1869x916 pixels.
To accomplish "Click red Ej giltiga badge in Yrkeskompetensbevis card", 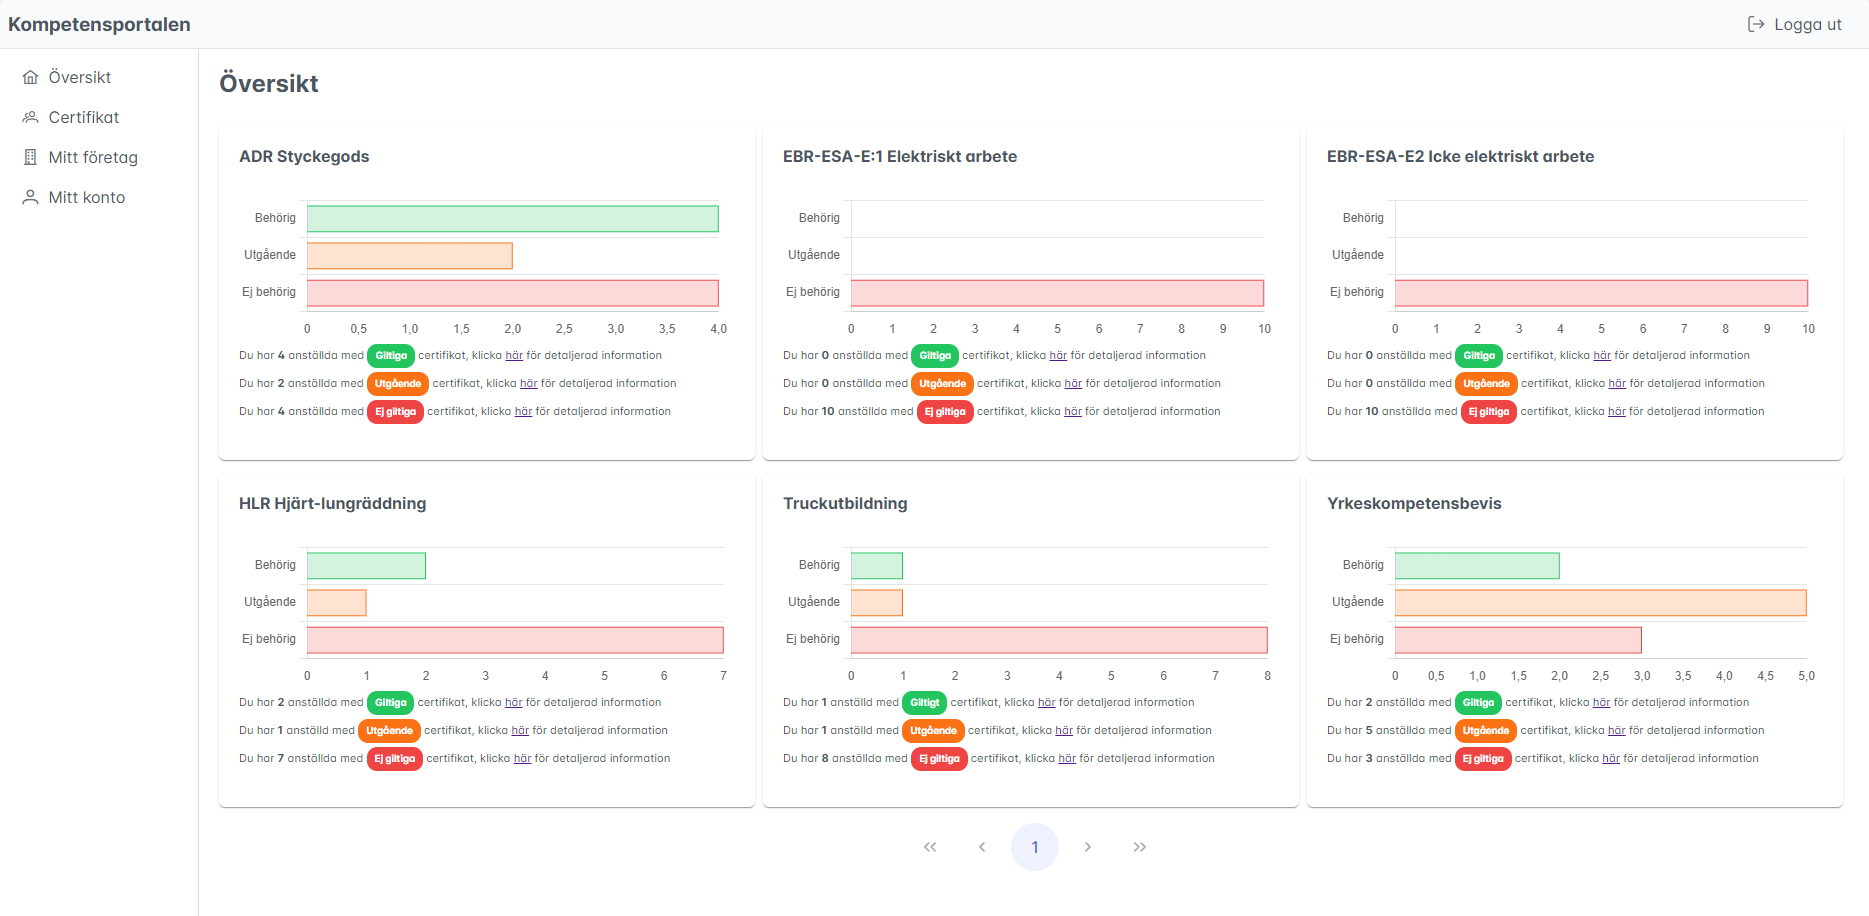I will point(1483,758).
